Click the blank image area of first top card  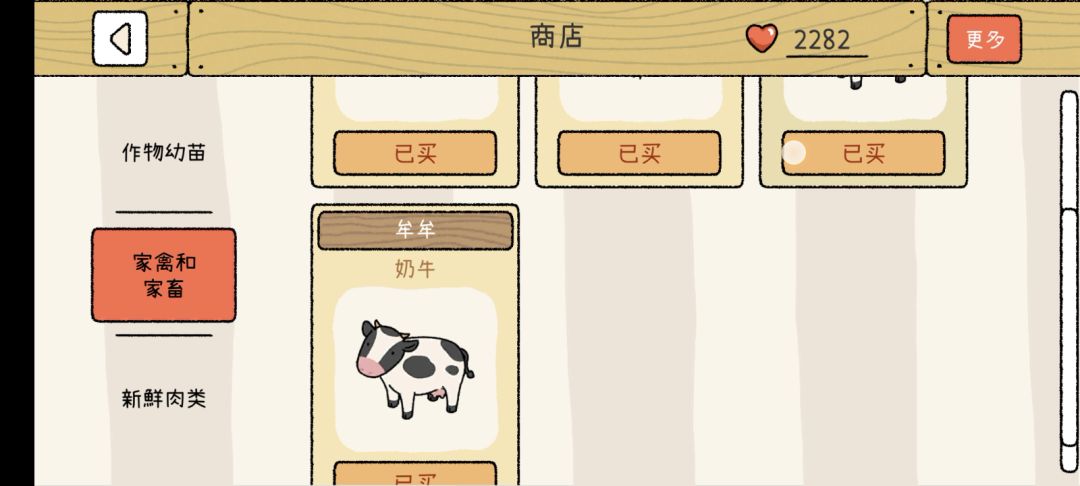(x=416, y=99)
